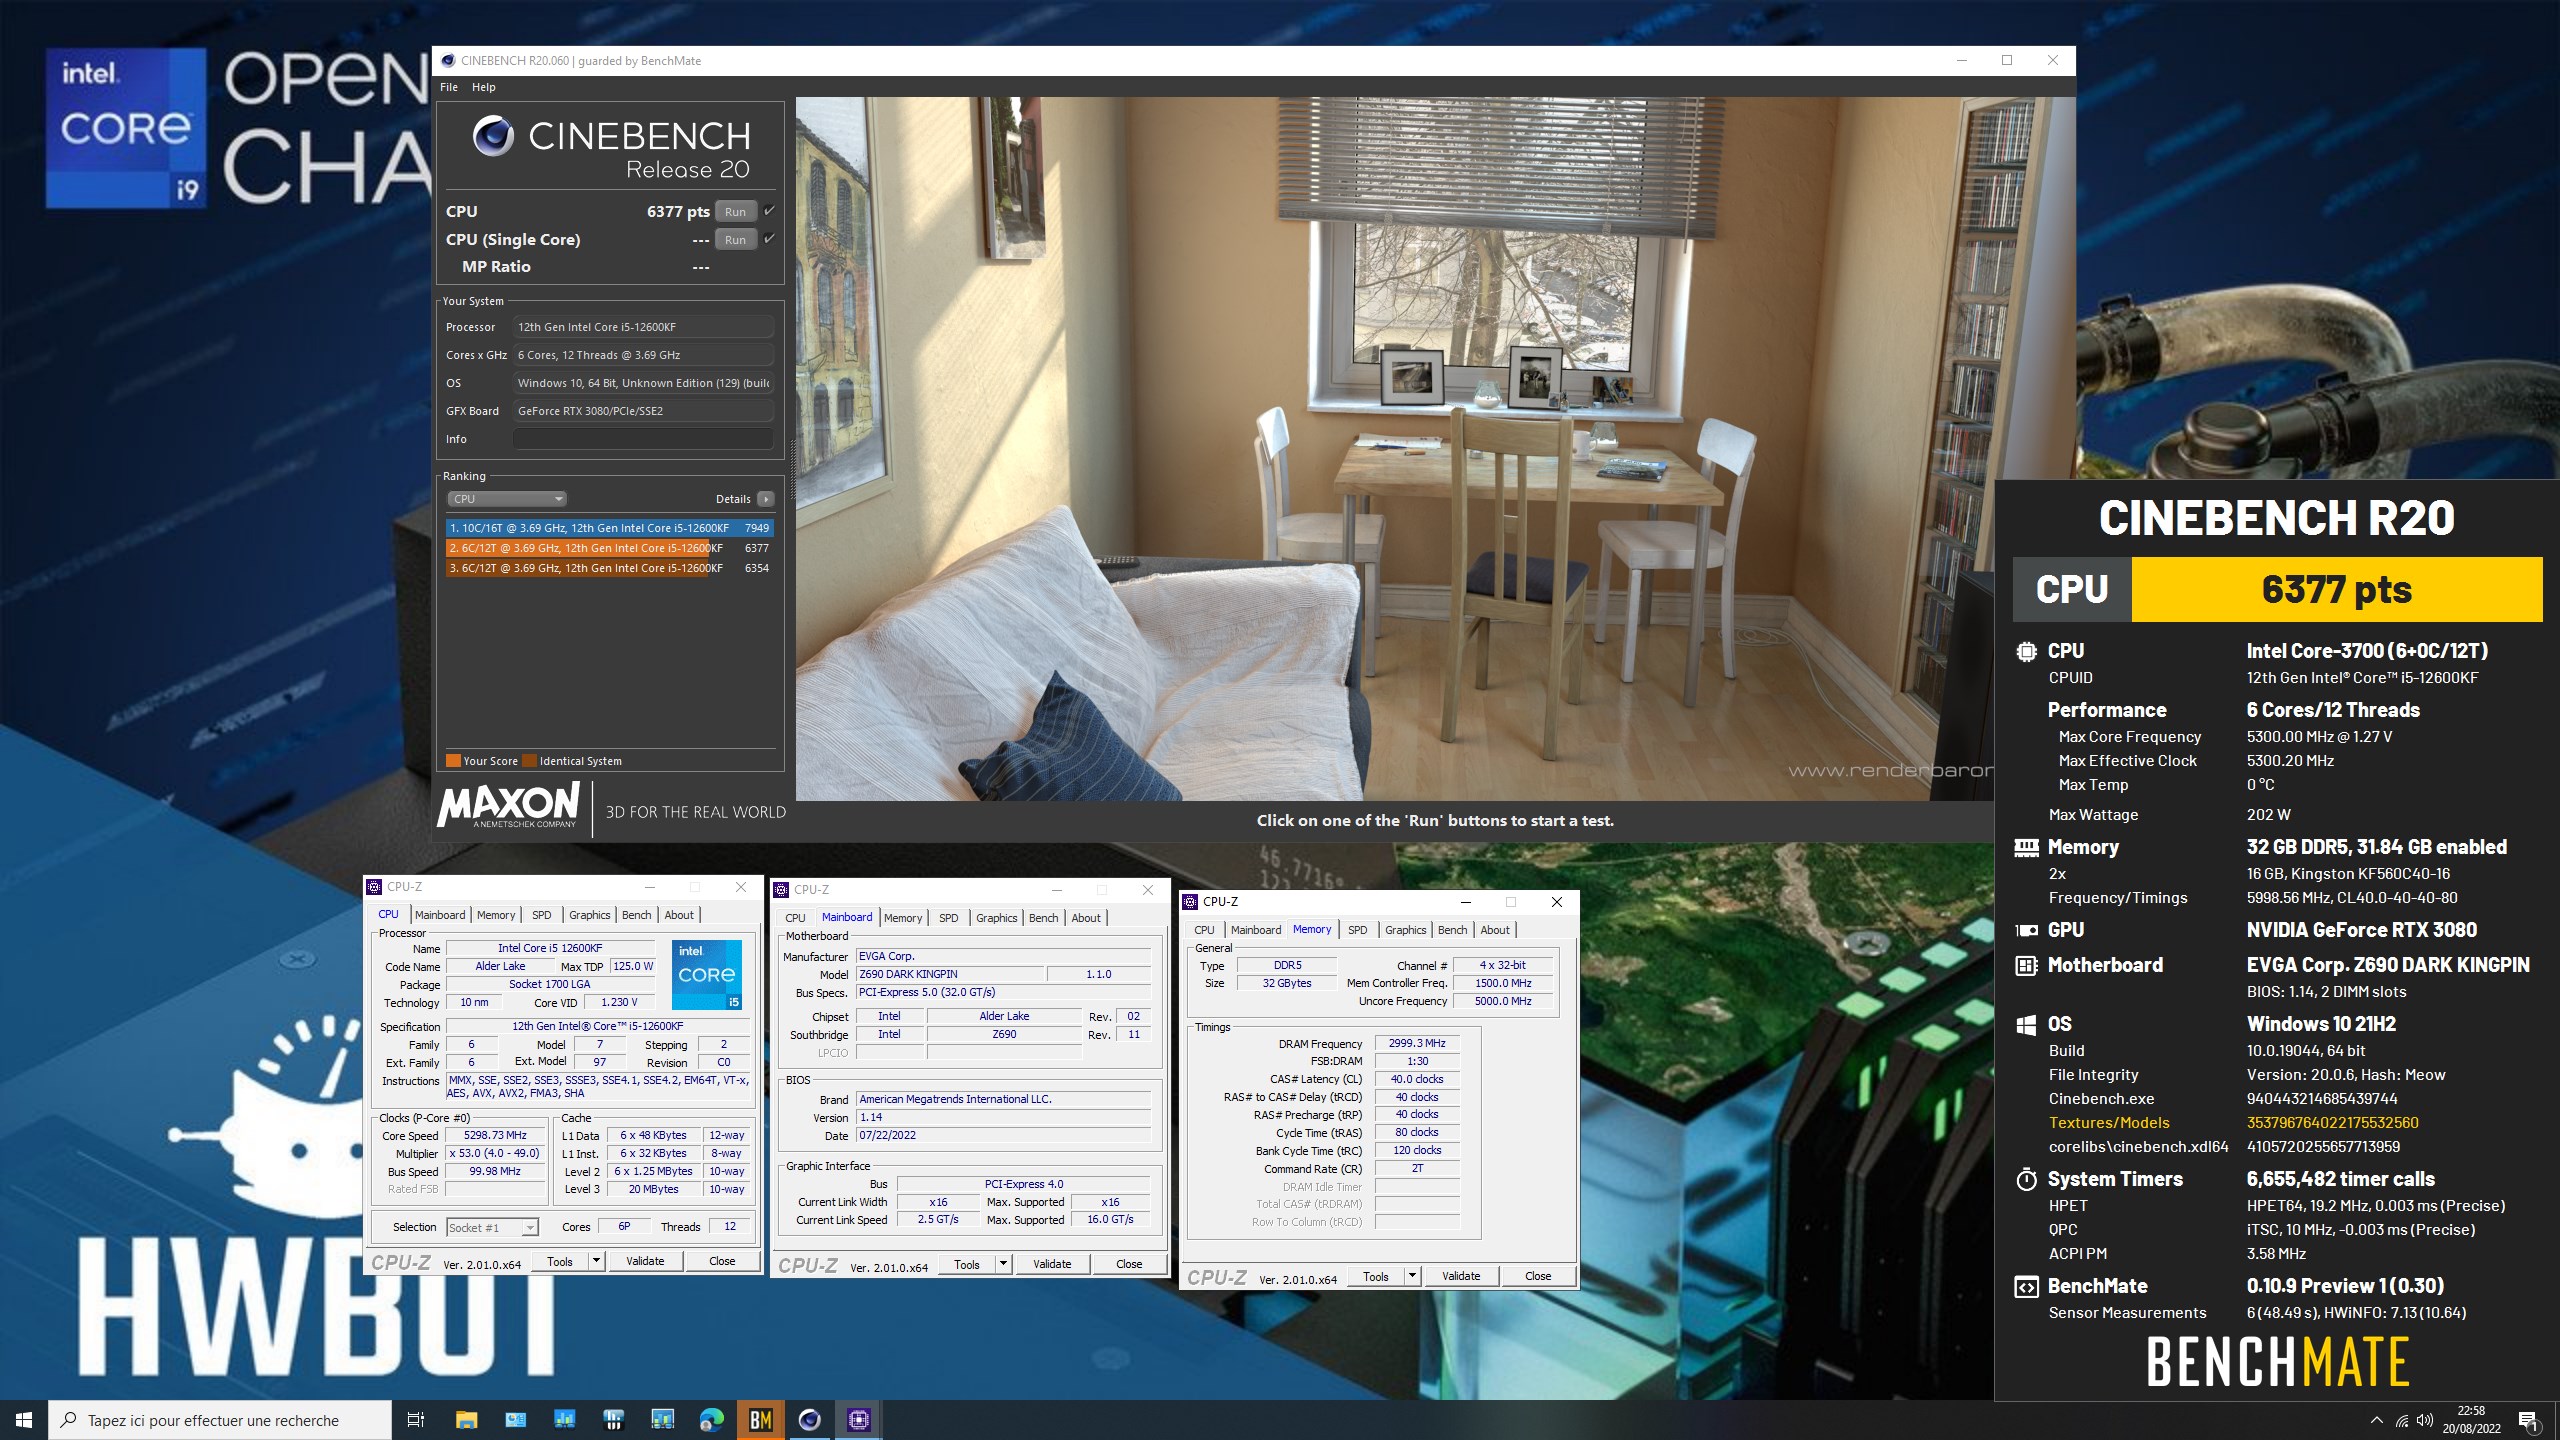Switch to CPU-Z via its purple taskbar icon
This screenshot has height=1440, width=2560.
point(858,1420)
